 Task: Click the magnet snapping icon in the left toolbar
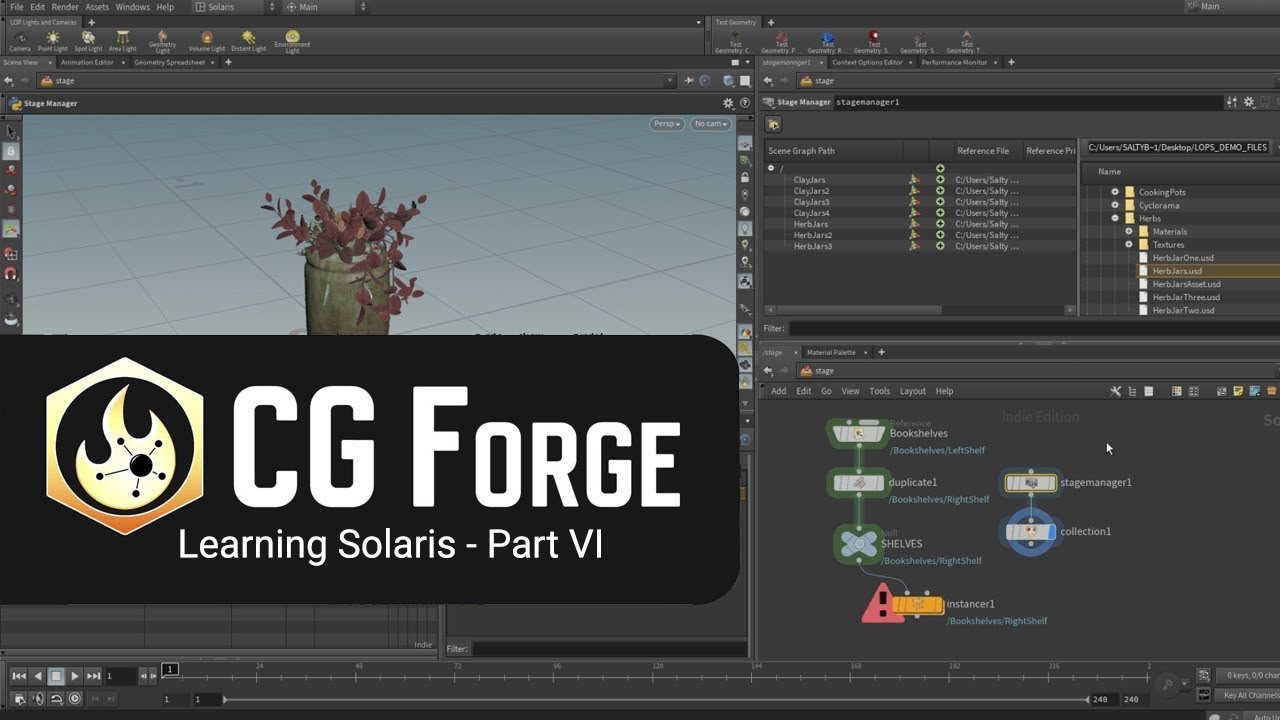11,274
